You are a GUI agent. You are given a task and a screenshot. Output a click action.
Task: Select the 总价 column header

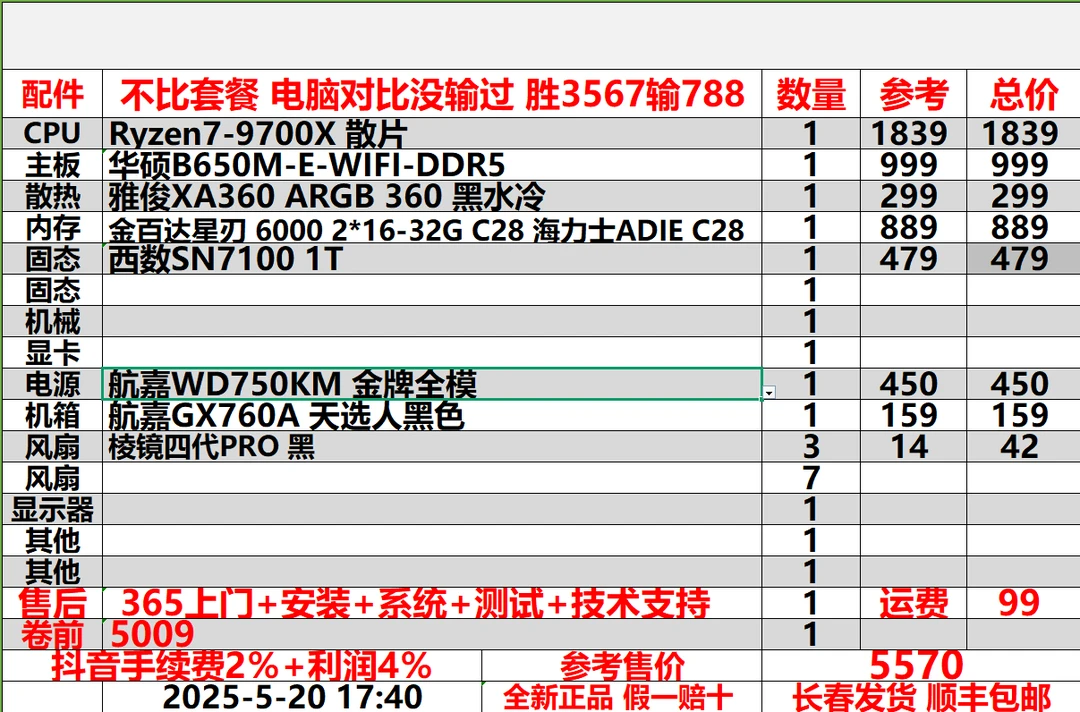1019,94
